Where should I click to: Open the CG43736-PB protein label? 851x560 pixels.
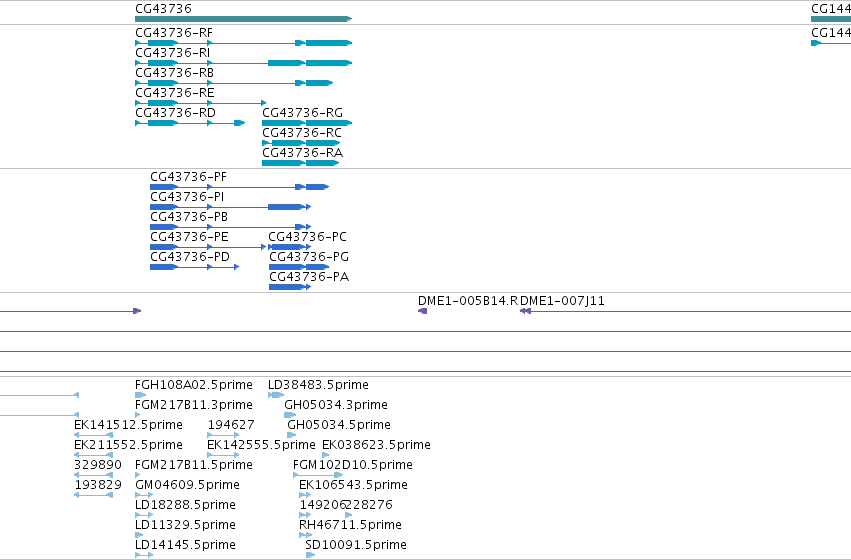pyautogui.click(x=189, y=218)
